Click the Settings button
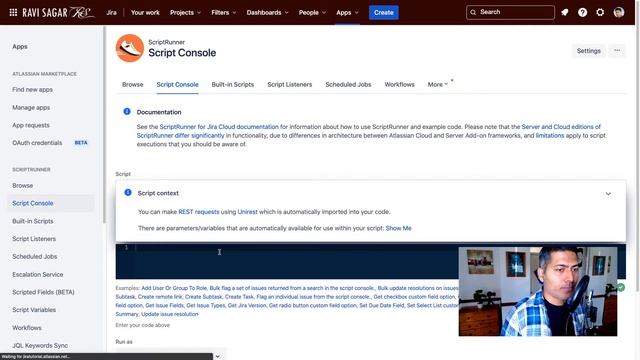 click(x=589, y=51)
